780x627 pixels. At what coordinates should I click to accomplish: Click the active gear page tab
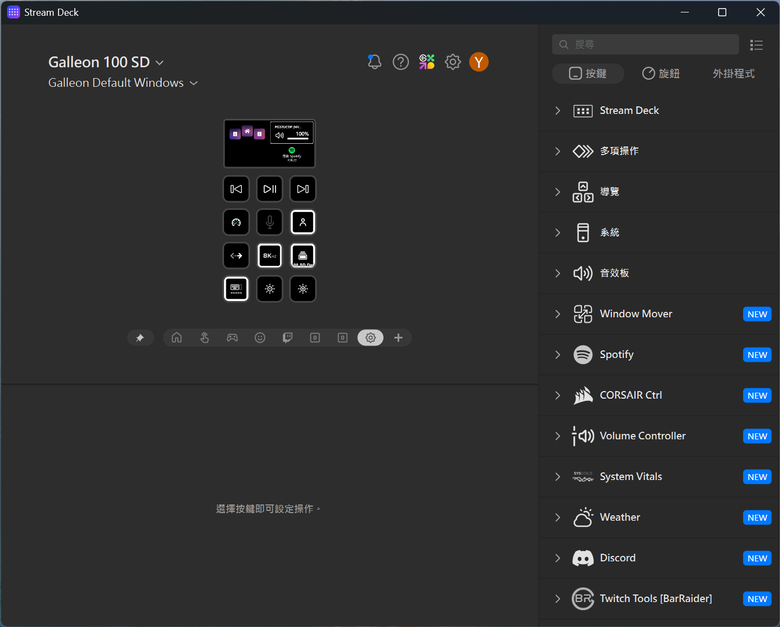click(371, 338)
